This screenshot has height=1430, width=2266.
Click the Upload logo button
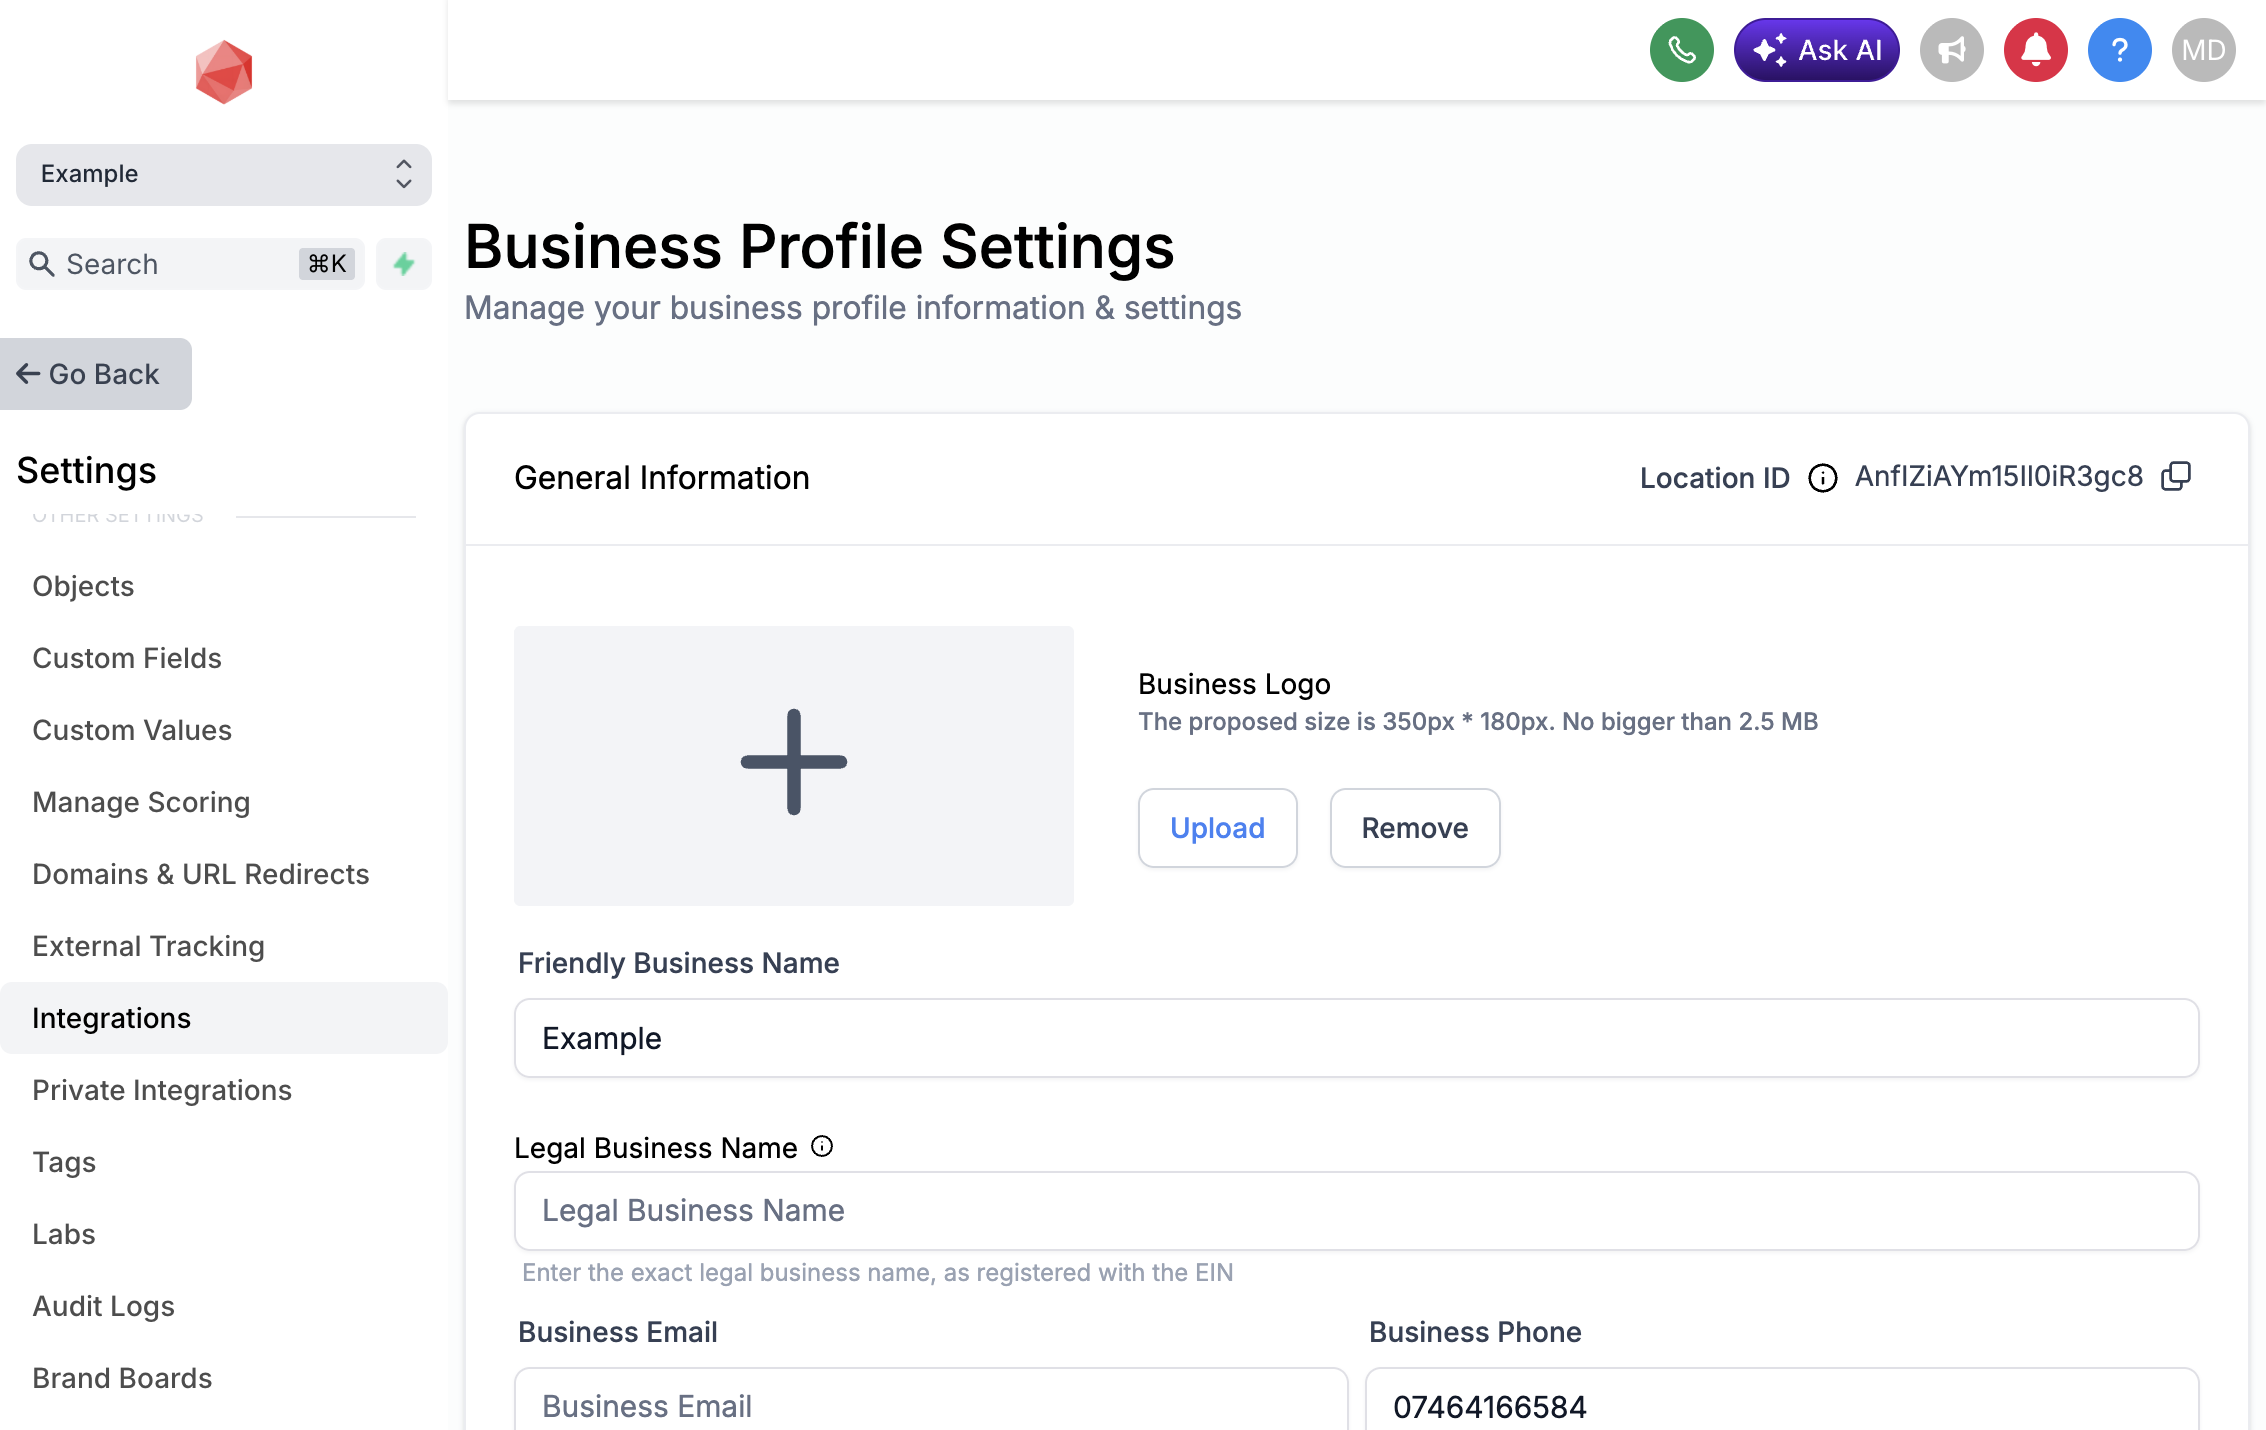1217,828
